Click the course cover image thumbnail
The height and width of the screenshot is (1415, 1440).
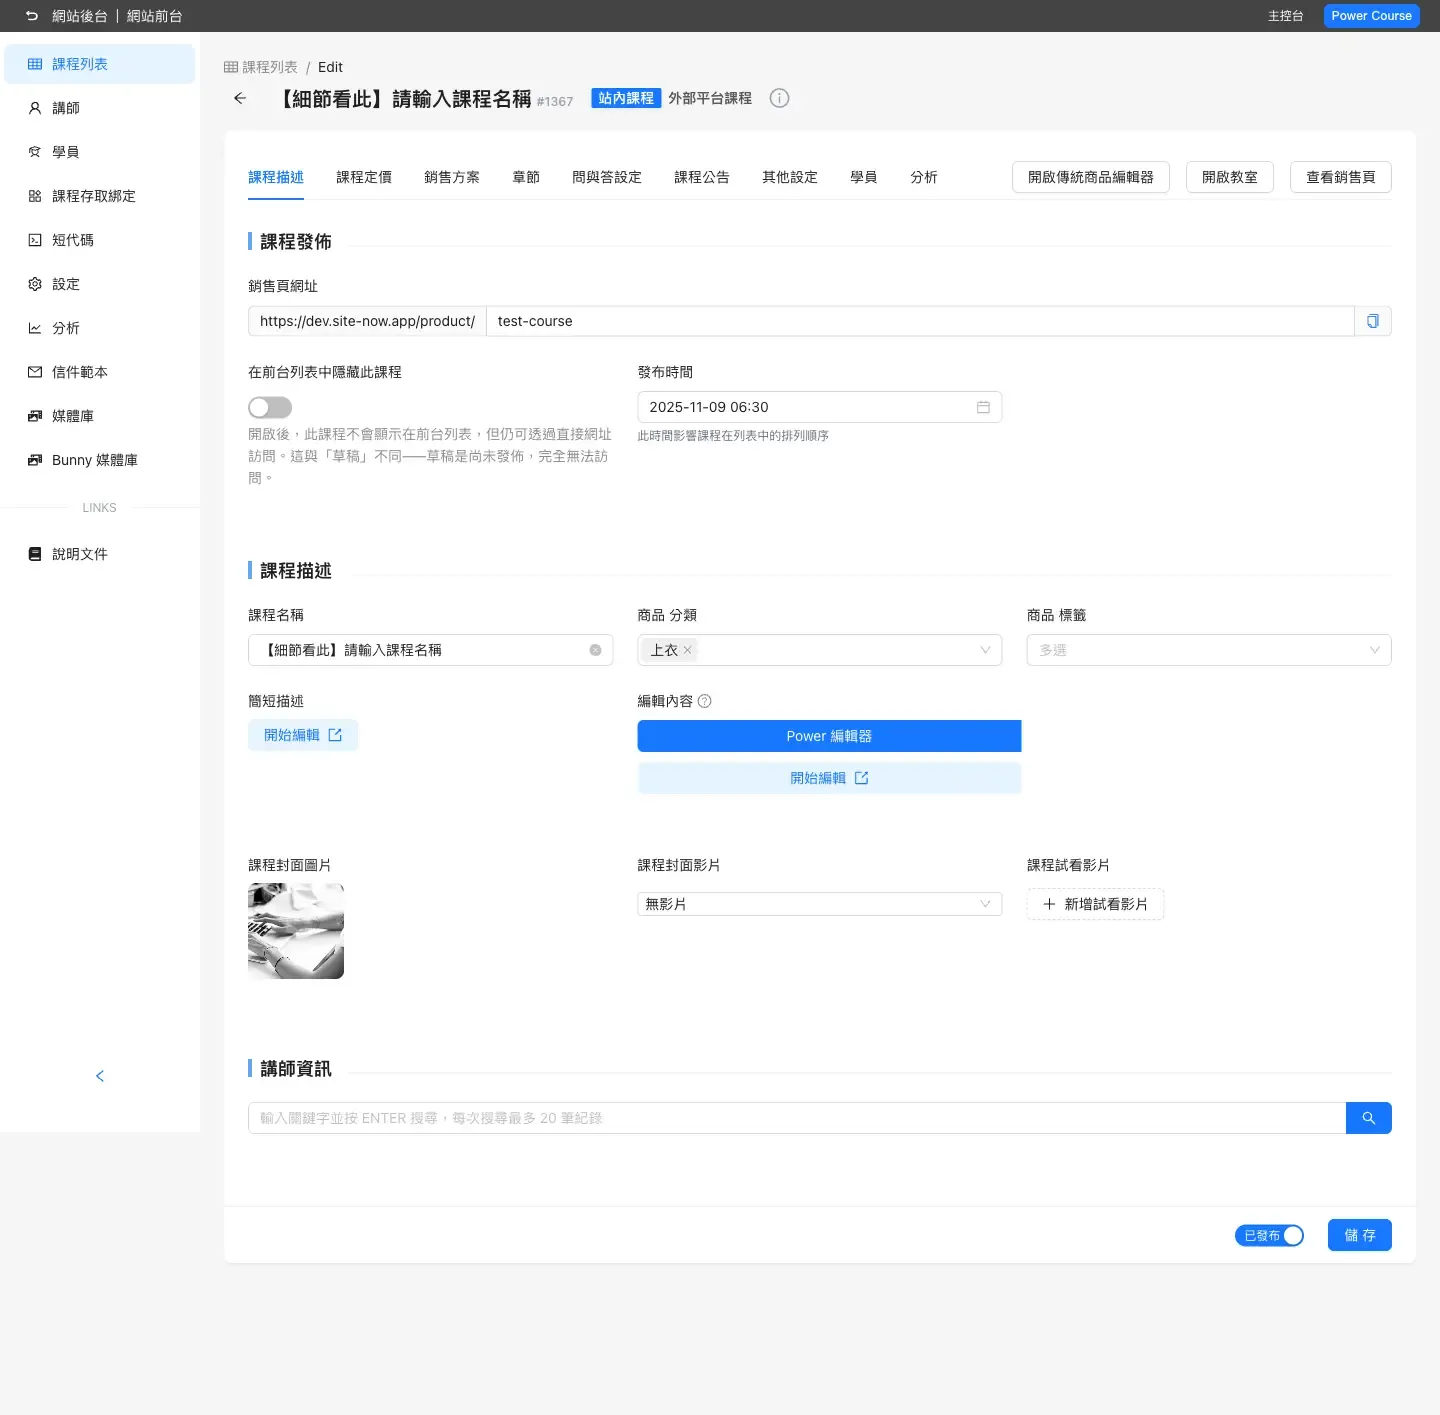pyautogui.click(x=296, y=931)
